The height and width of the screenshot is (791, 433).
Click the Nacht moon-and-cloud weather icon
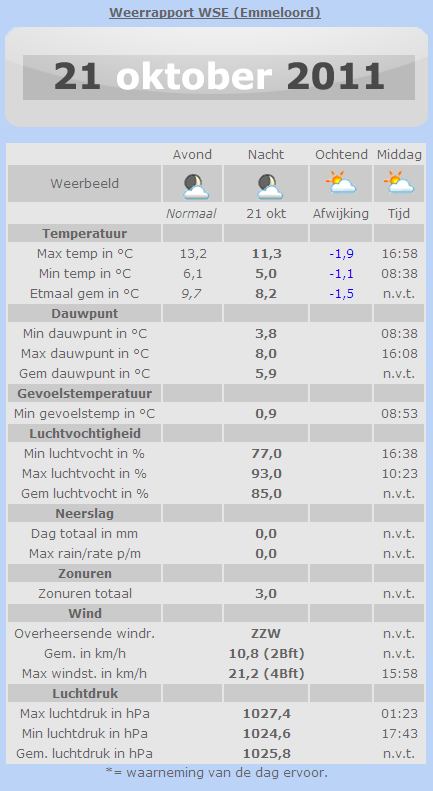click(x=270, y=187)
